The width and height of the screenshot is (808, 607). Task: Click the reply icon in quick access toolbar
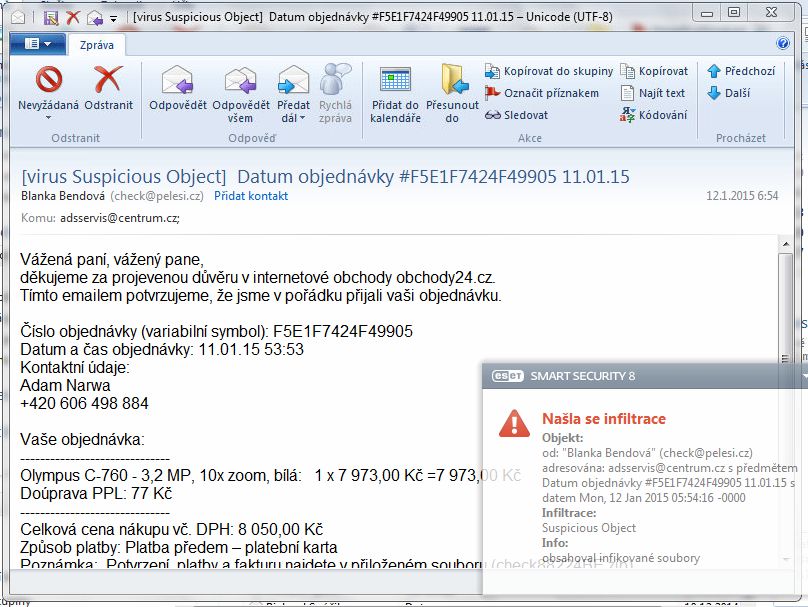[x=95, y=19]
